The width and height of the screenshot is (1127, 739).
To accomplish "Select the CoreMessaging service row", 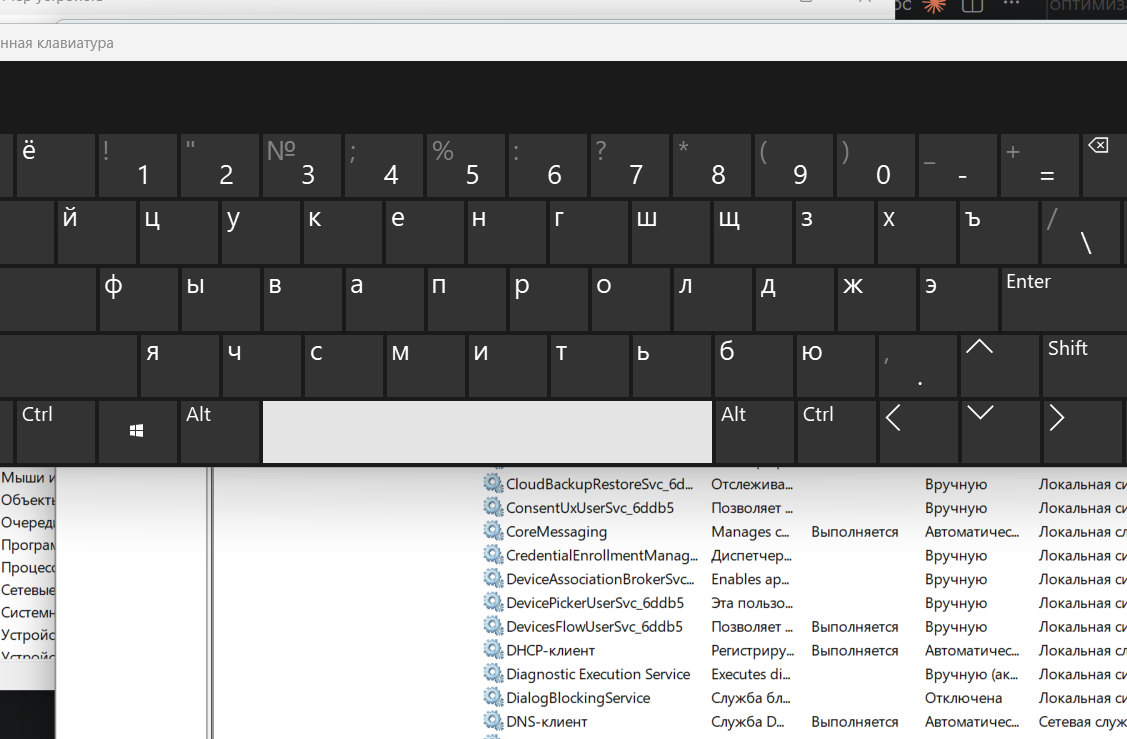I will [x=805, y=531].
